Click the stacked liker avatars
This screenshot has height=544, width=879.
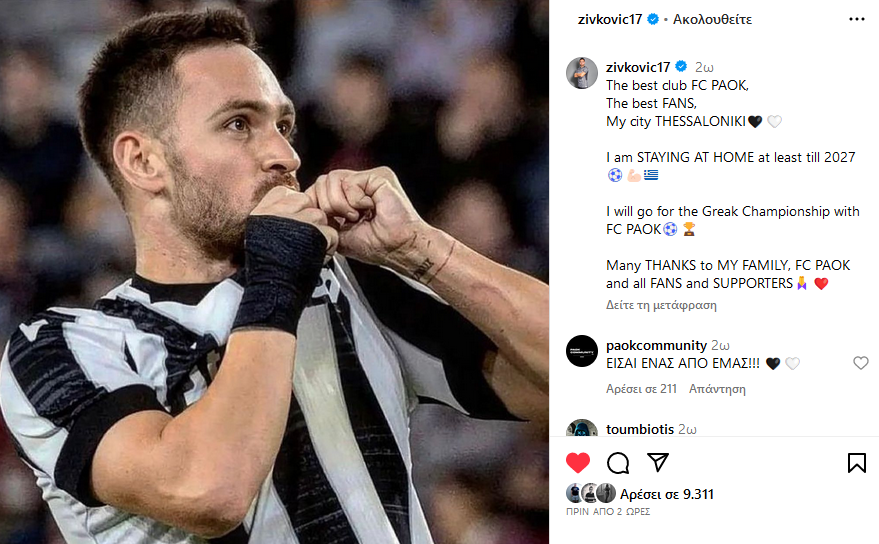click(590, 493)
